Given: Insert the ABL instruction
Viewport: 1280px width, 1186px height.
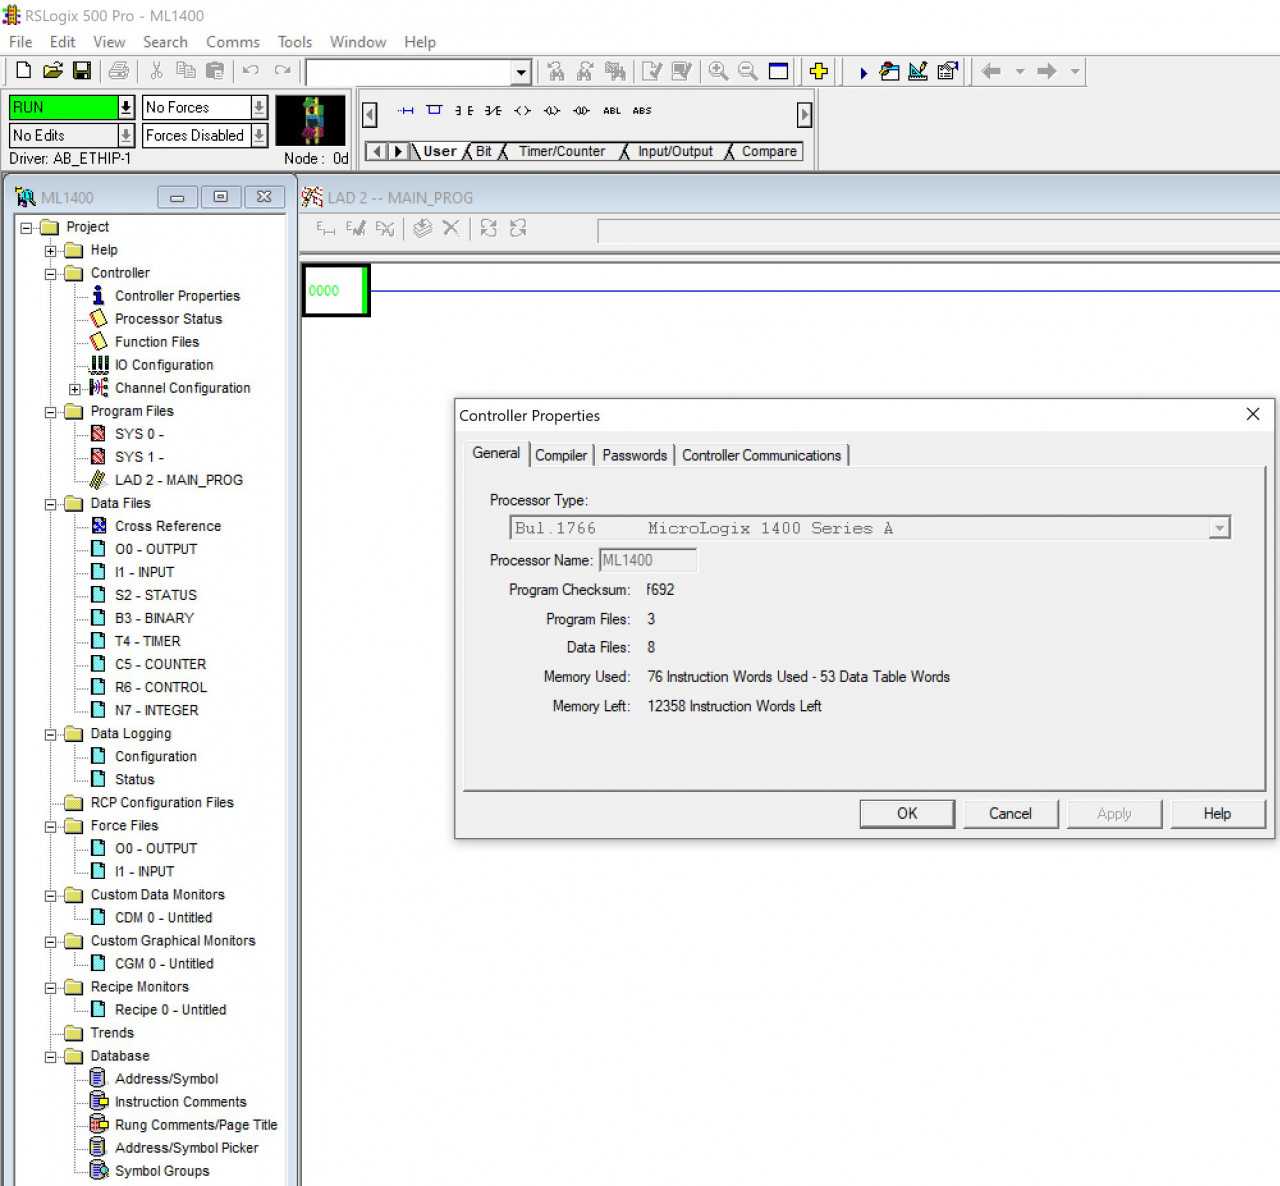Looking at the screenshot, I should [x=612, y=111].
